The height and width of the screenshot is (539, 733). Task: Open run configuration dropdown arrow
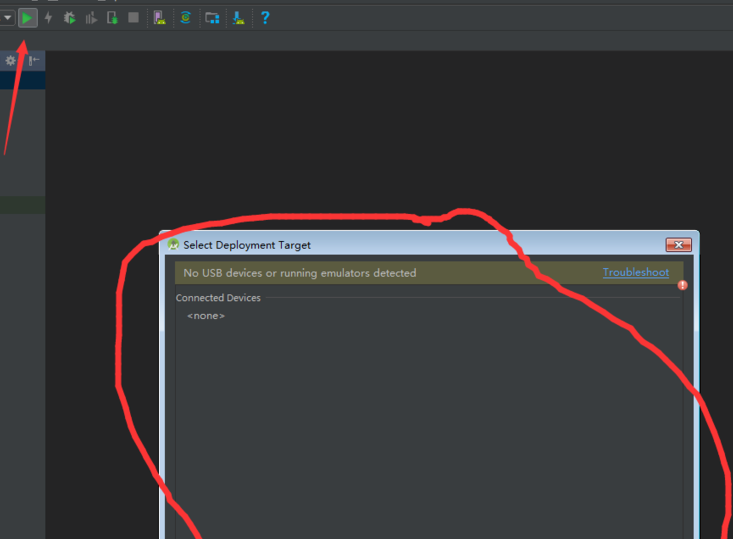pos(6,17)
